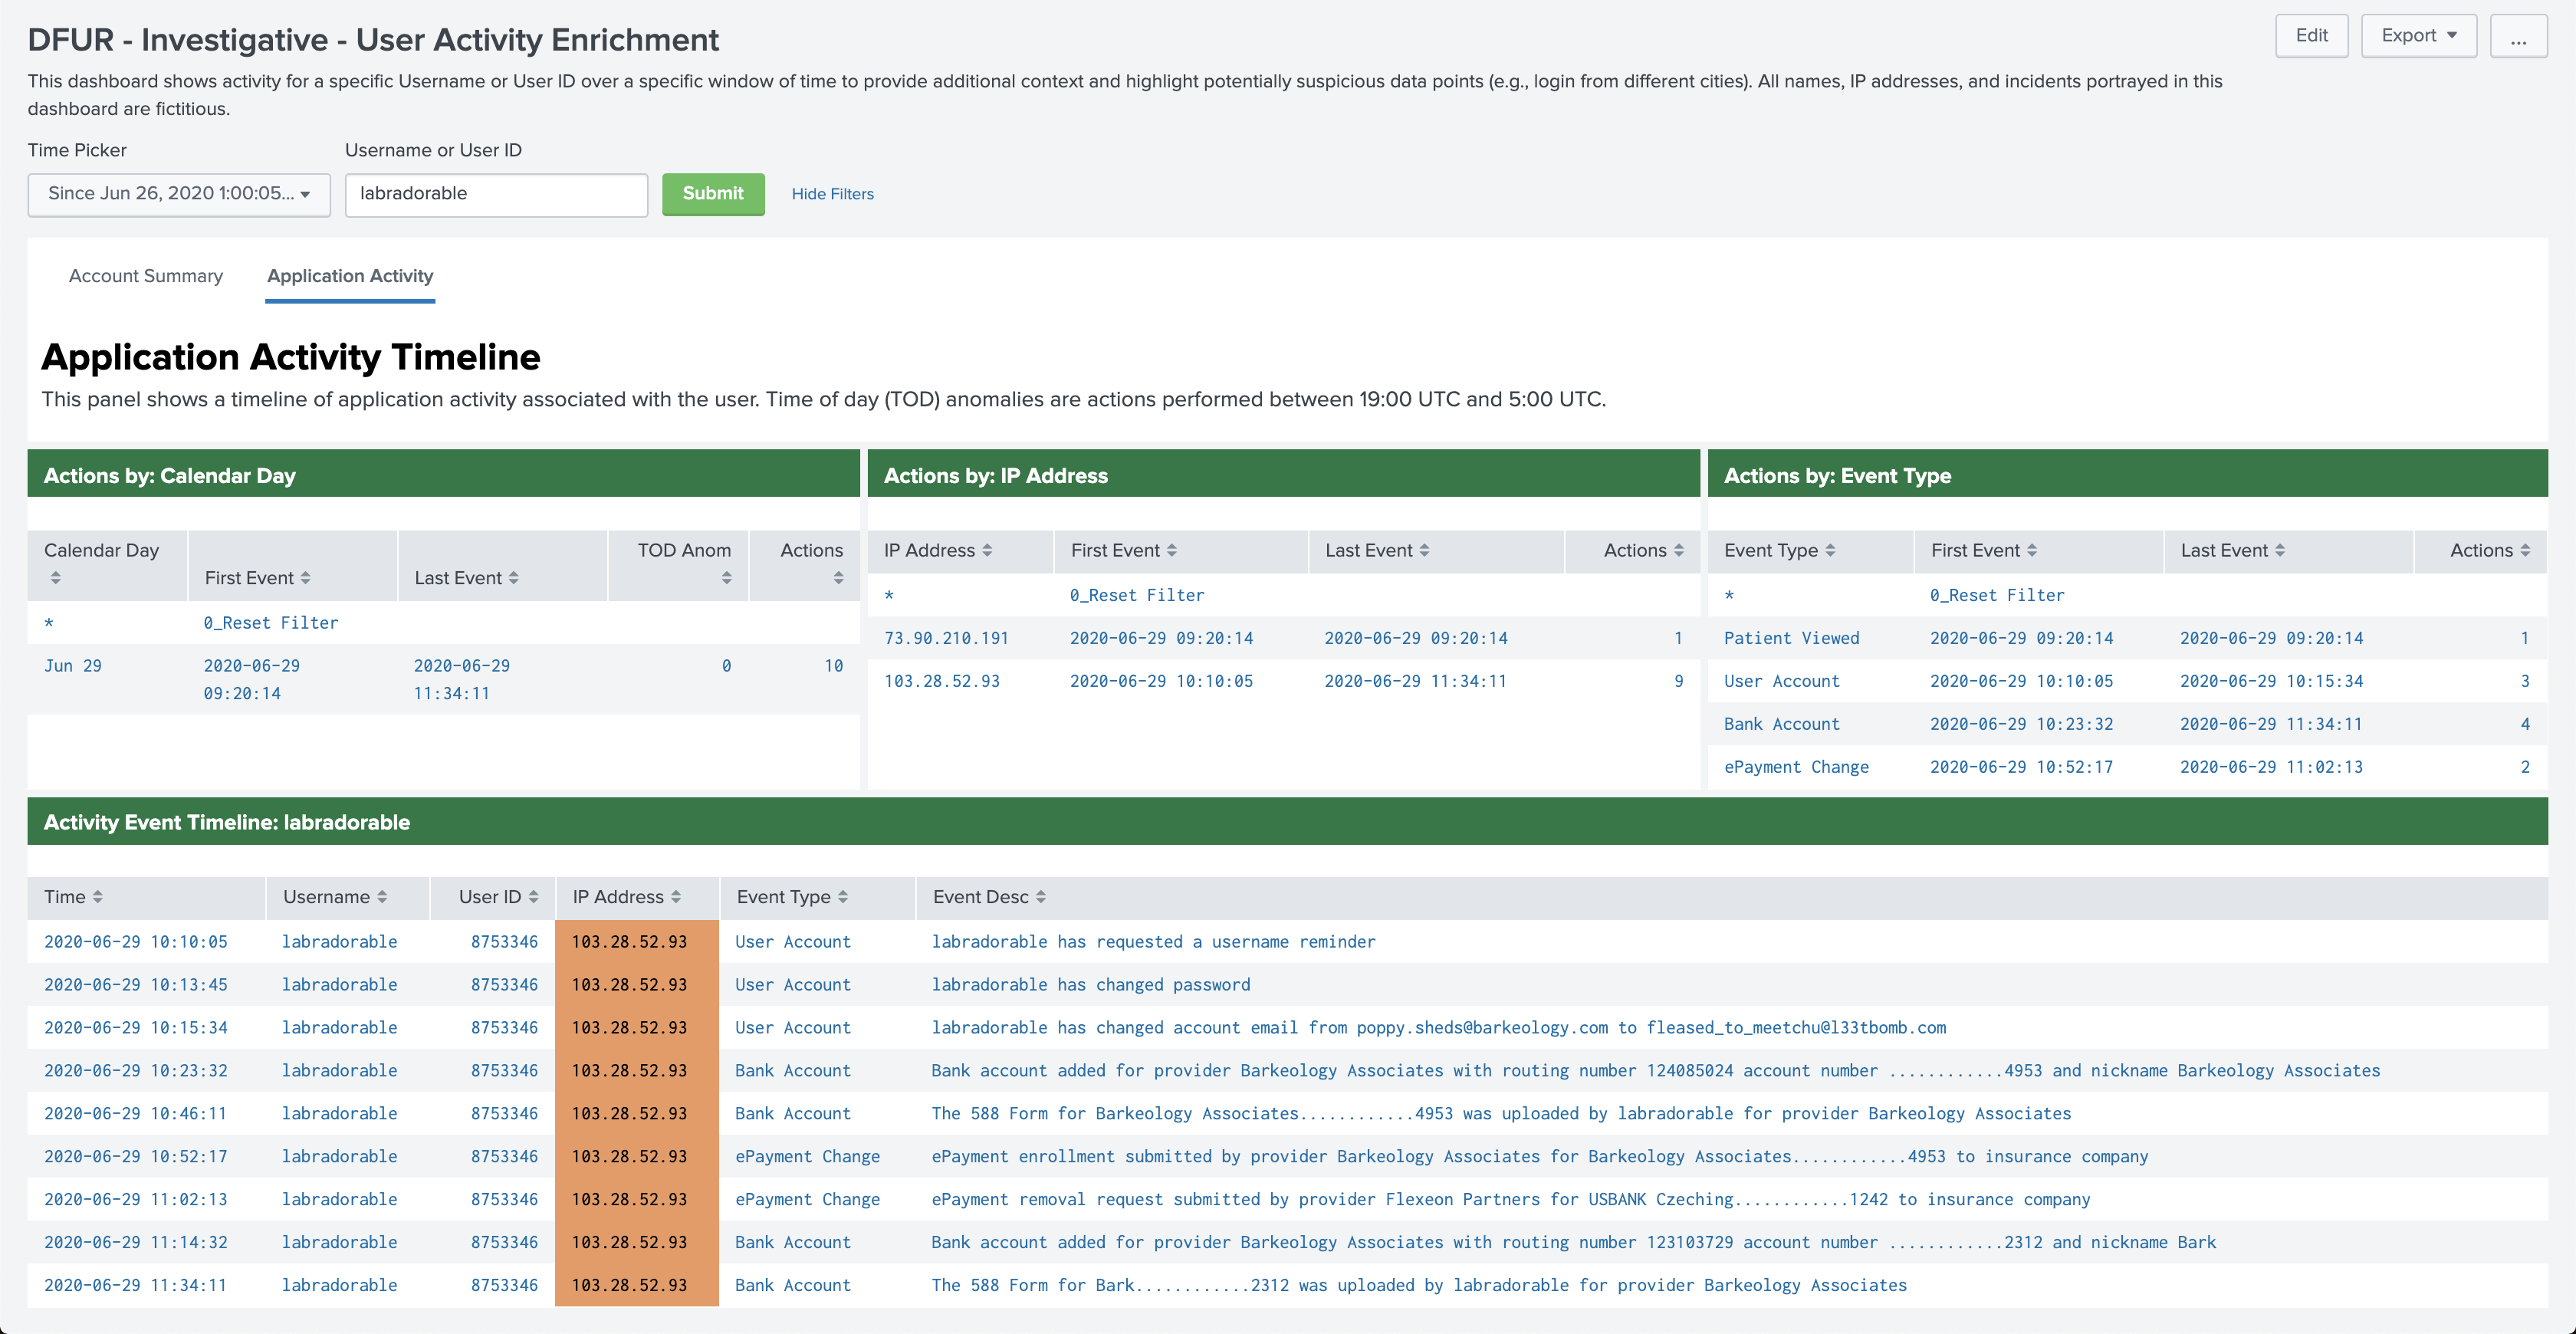This screenshot has width=2576, height=1334.
Task: Switch to the Account Summary tab
Action: pos(146,276)
